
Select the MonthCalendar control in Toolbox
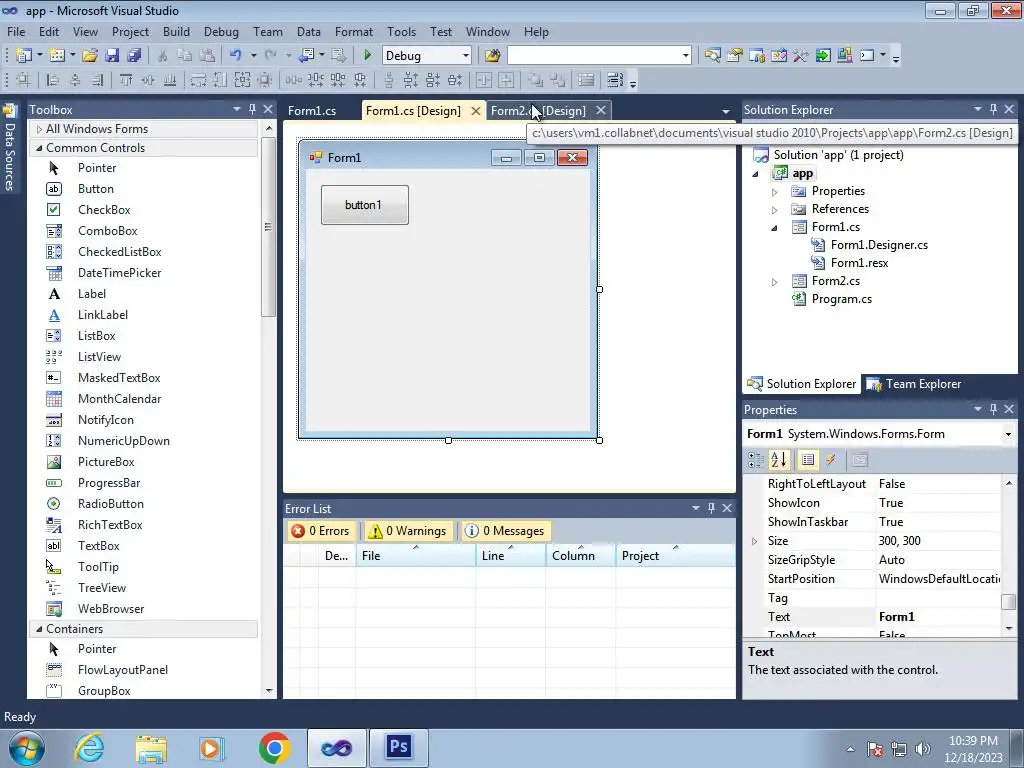click(119, 399)
